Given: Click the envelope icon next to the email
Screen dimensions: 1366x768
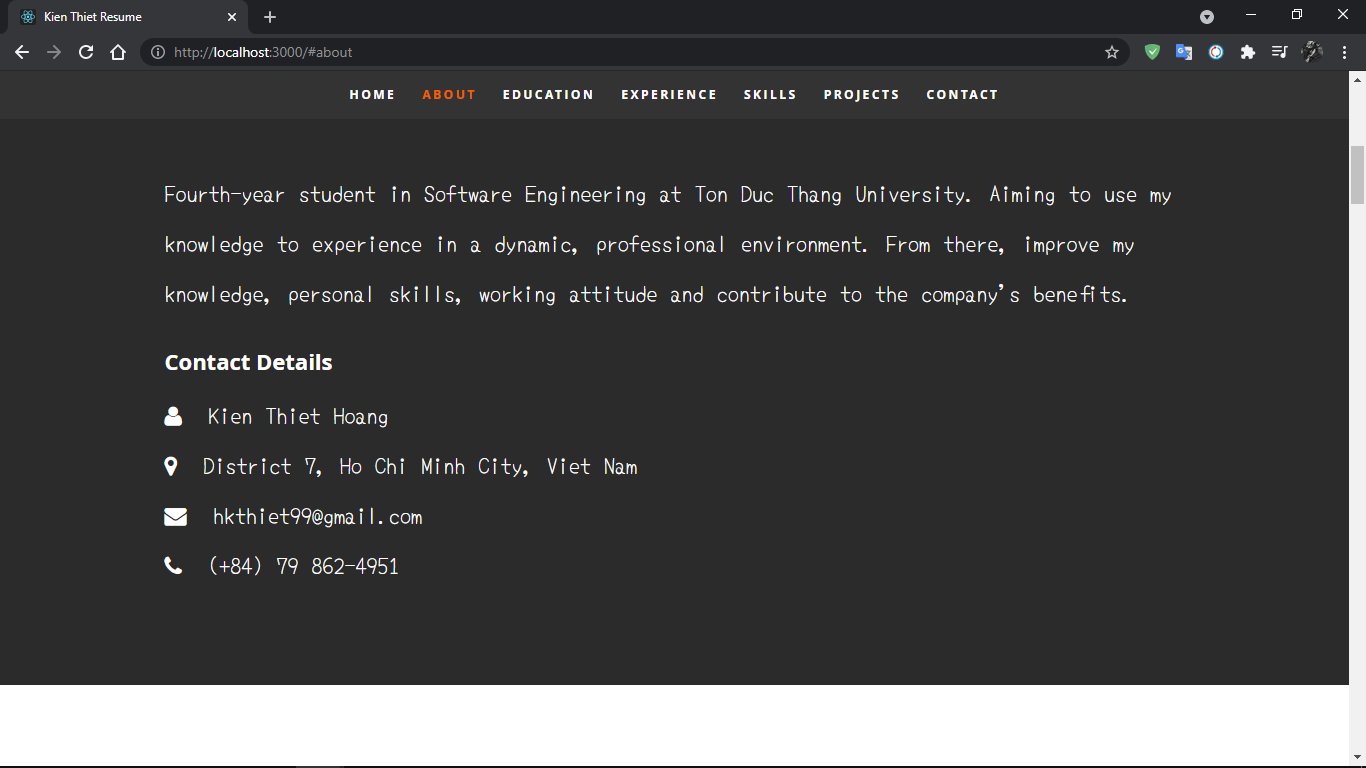Looking at the screenshot, I should pyautogui.click(x=176, y=517).
